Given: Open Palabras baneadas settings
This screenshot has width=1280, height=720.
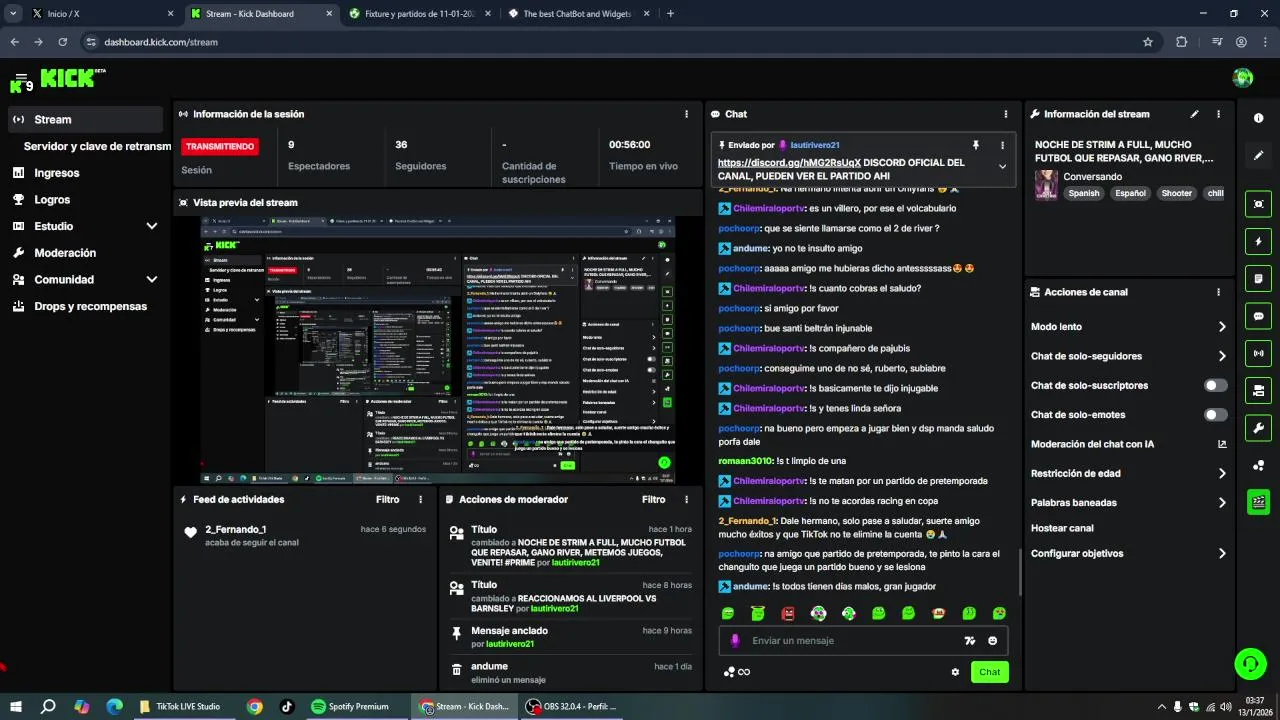Looking at the screenshot, I should [x=1128, y=502].
